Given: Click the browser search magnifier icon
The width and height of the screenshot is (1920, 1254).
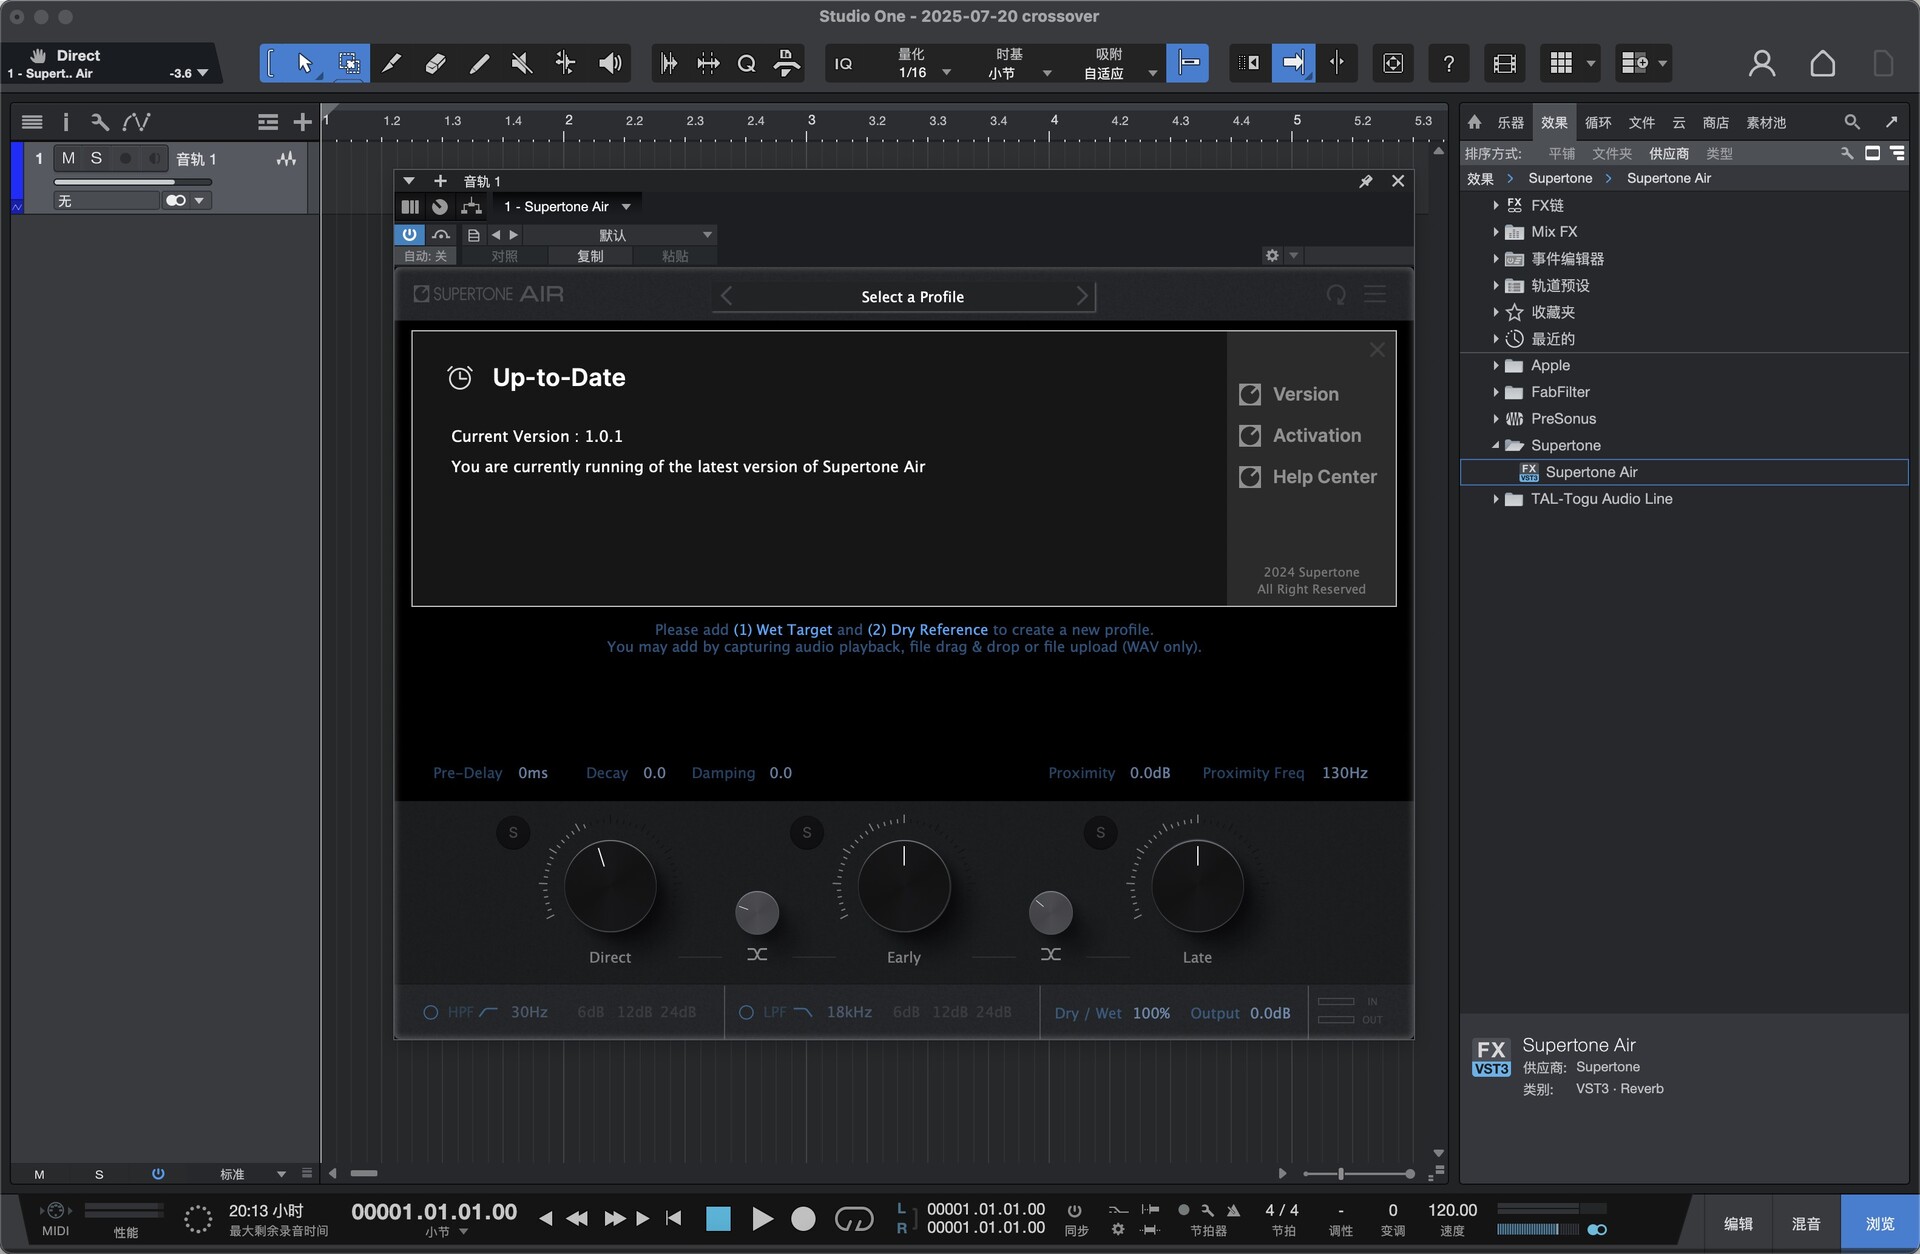Looking at the screenshot, I should point(1852,122).
